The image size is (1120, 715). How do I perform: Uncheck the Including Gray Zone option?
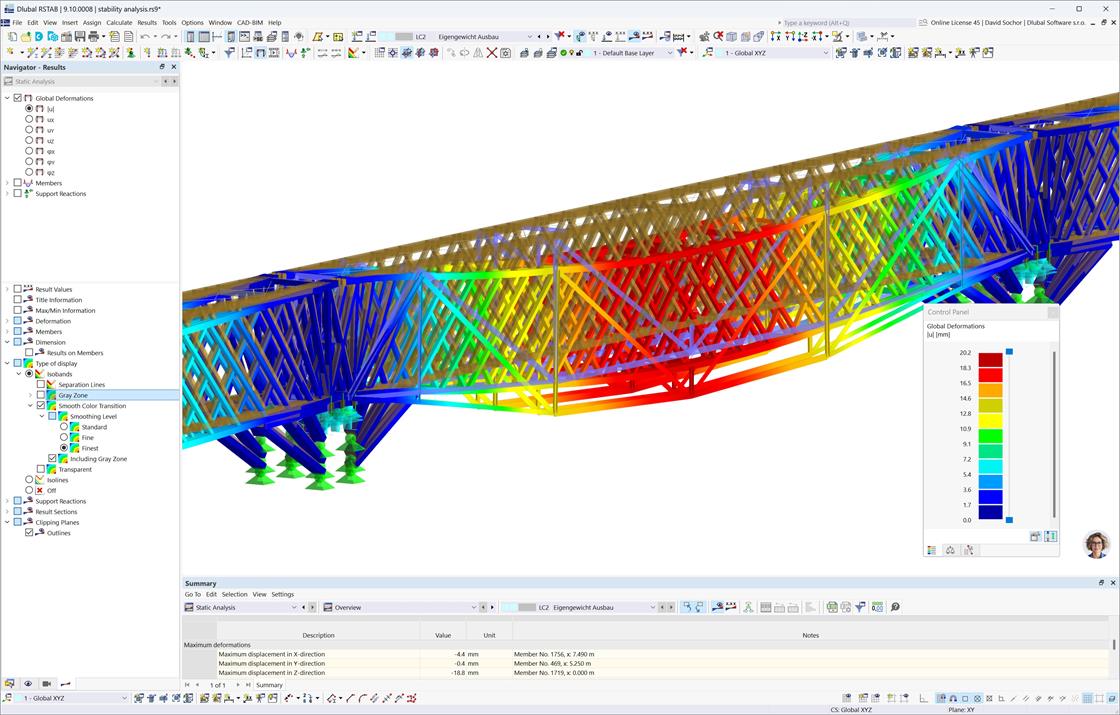(x=50, y=458)
